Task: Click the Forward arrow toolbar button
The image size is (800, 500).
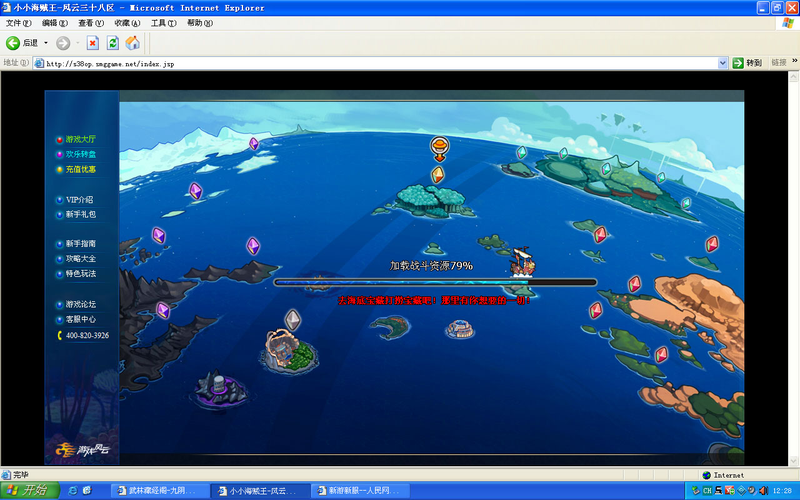Action: 63,43
